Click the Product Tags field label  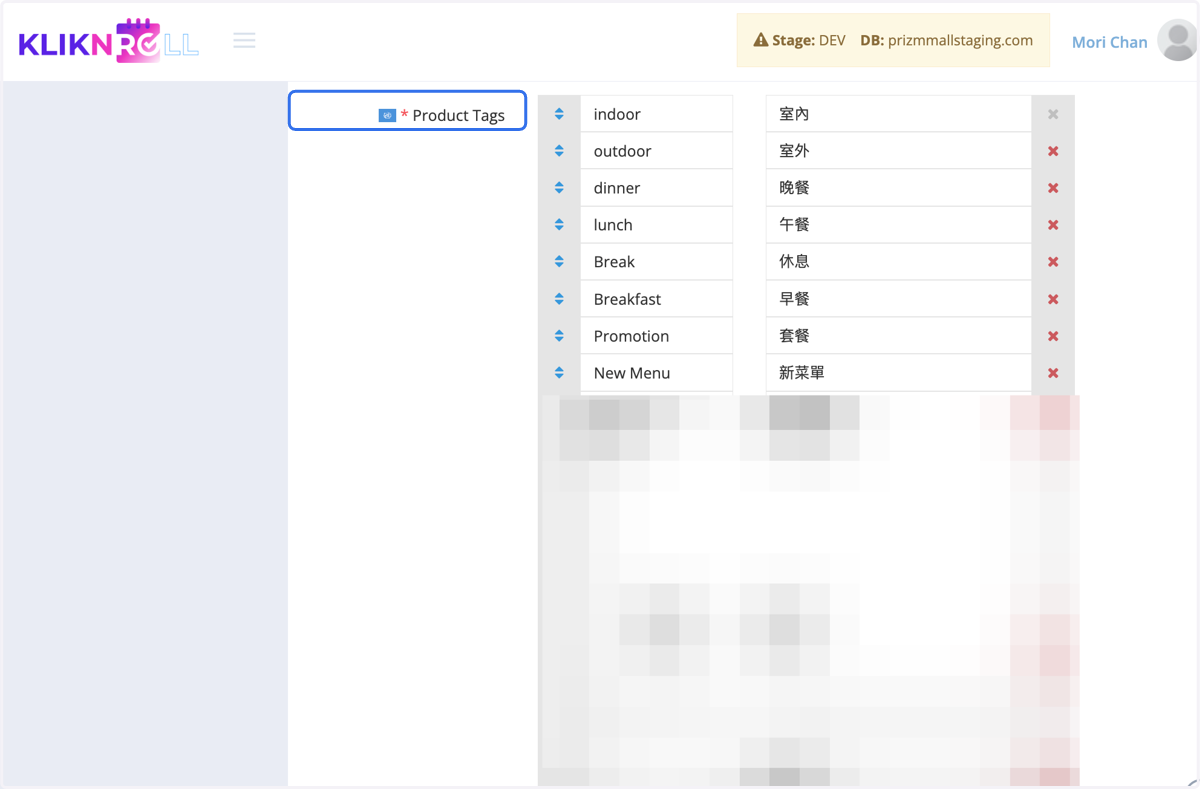[x=458, y=115]
